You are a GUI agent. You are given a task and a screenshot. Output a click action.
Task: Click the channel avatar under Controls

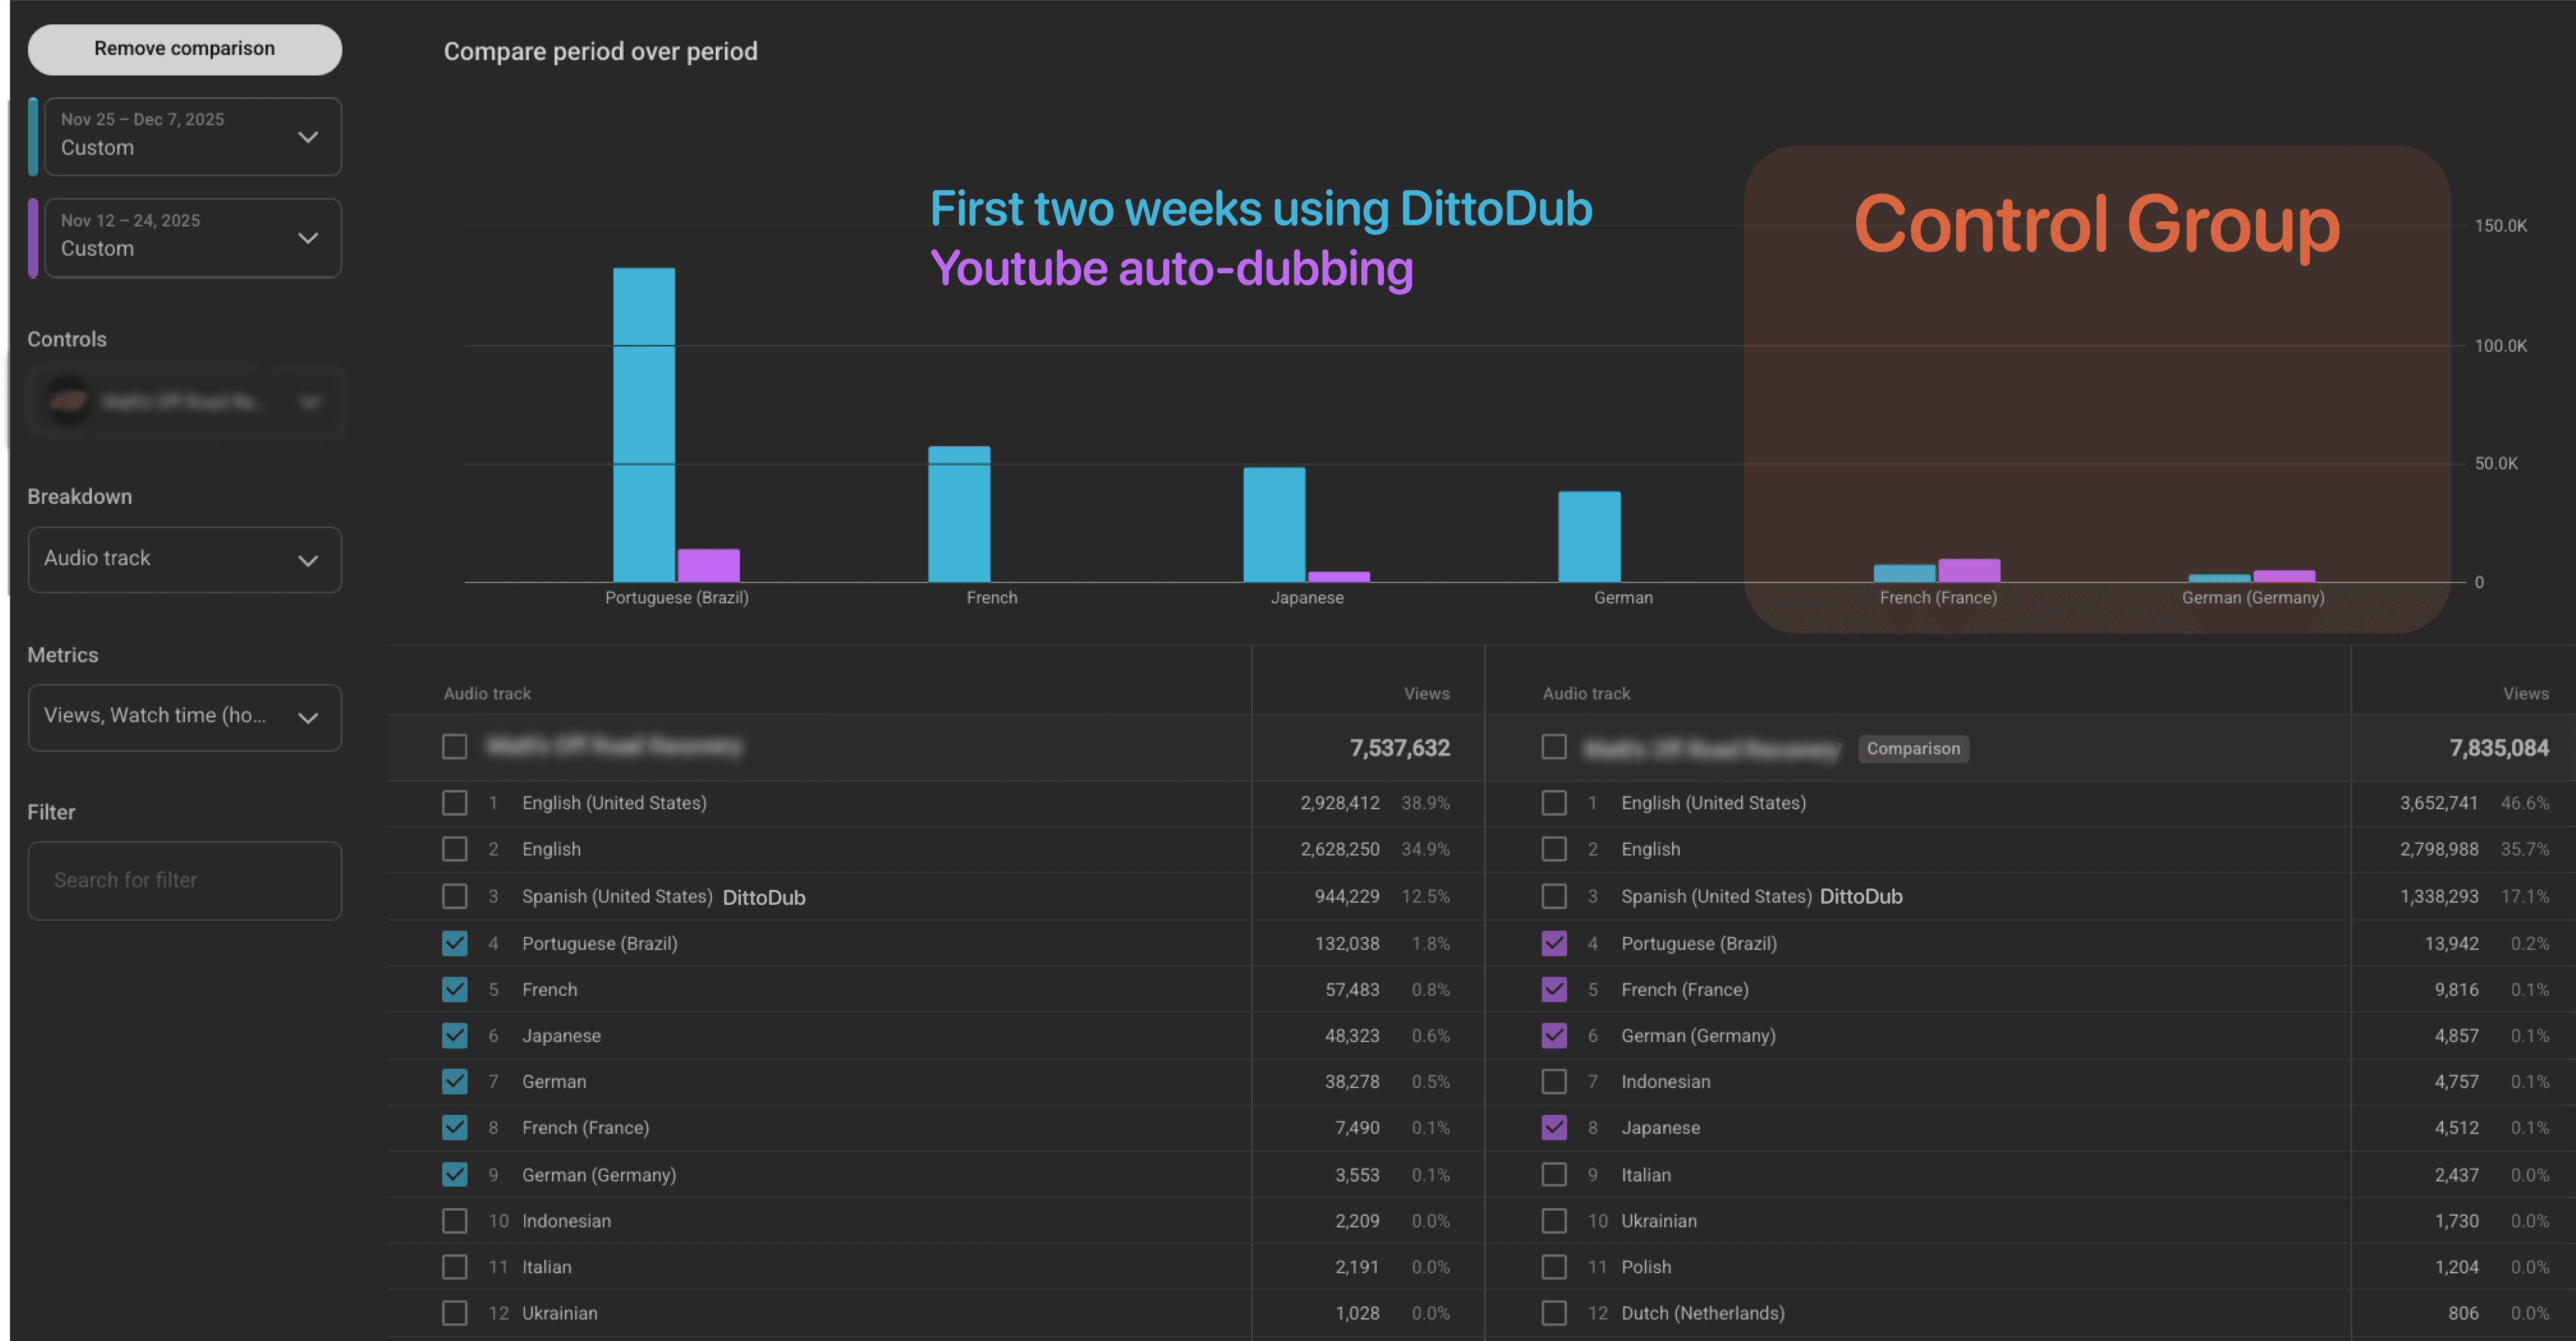[66, 401]
